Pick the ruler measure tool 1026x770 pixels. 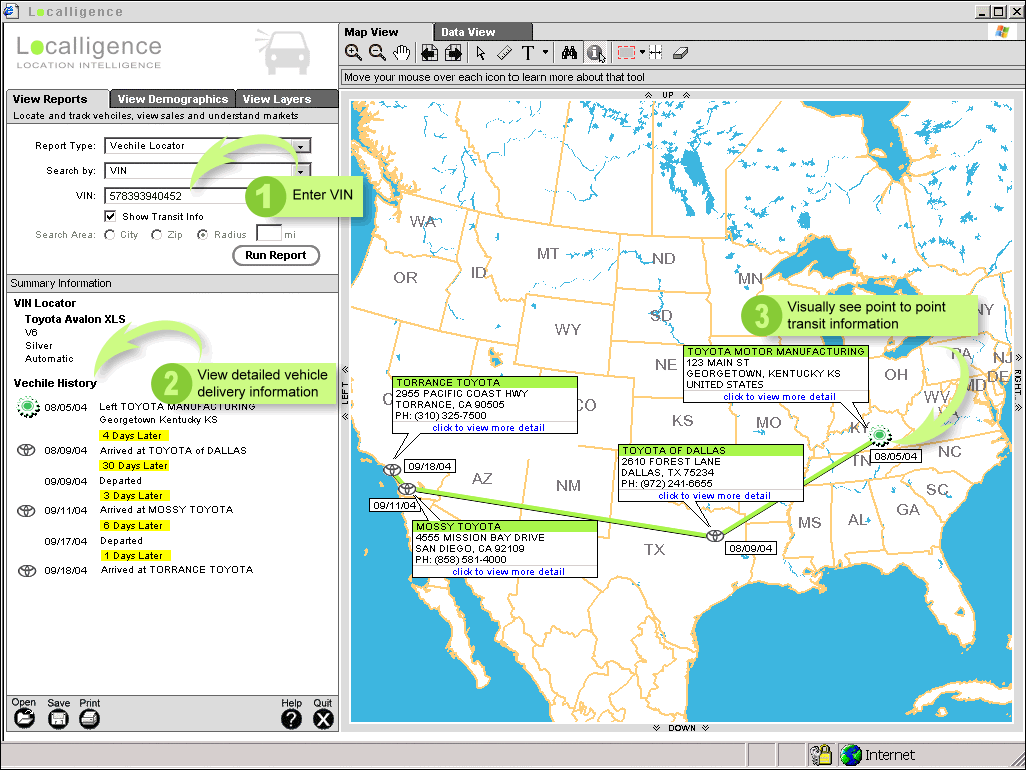click(504, 53)
